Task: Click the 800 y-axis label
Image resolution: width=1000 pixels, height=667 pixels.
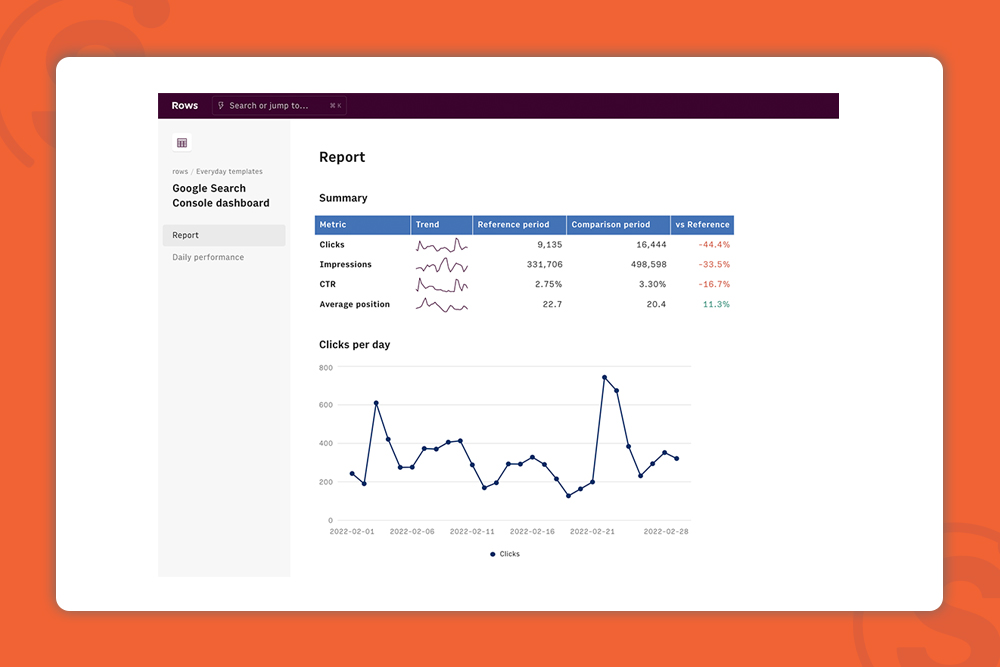Action: tap(325, 368)
